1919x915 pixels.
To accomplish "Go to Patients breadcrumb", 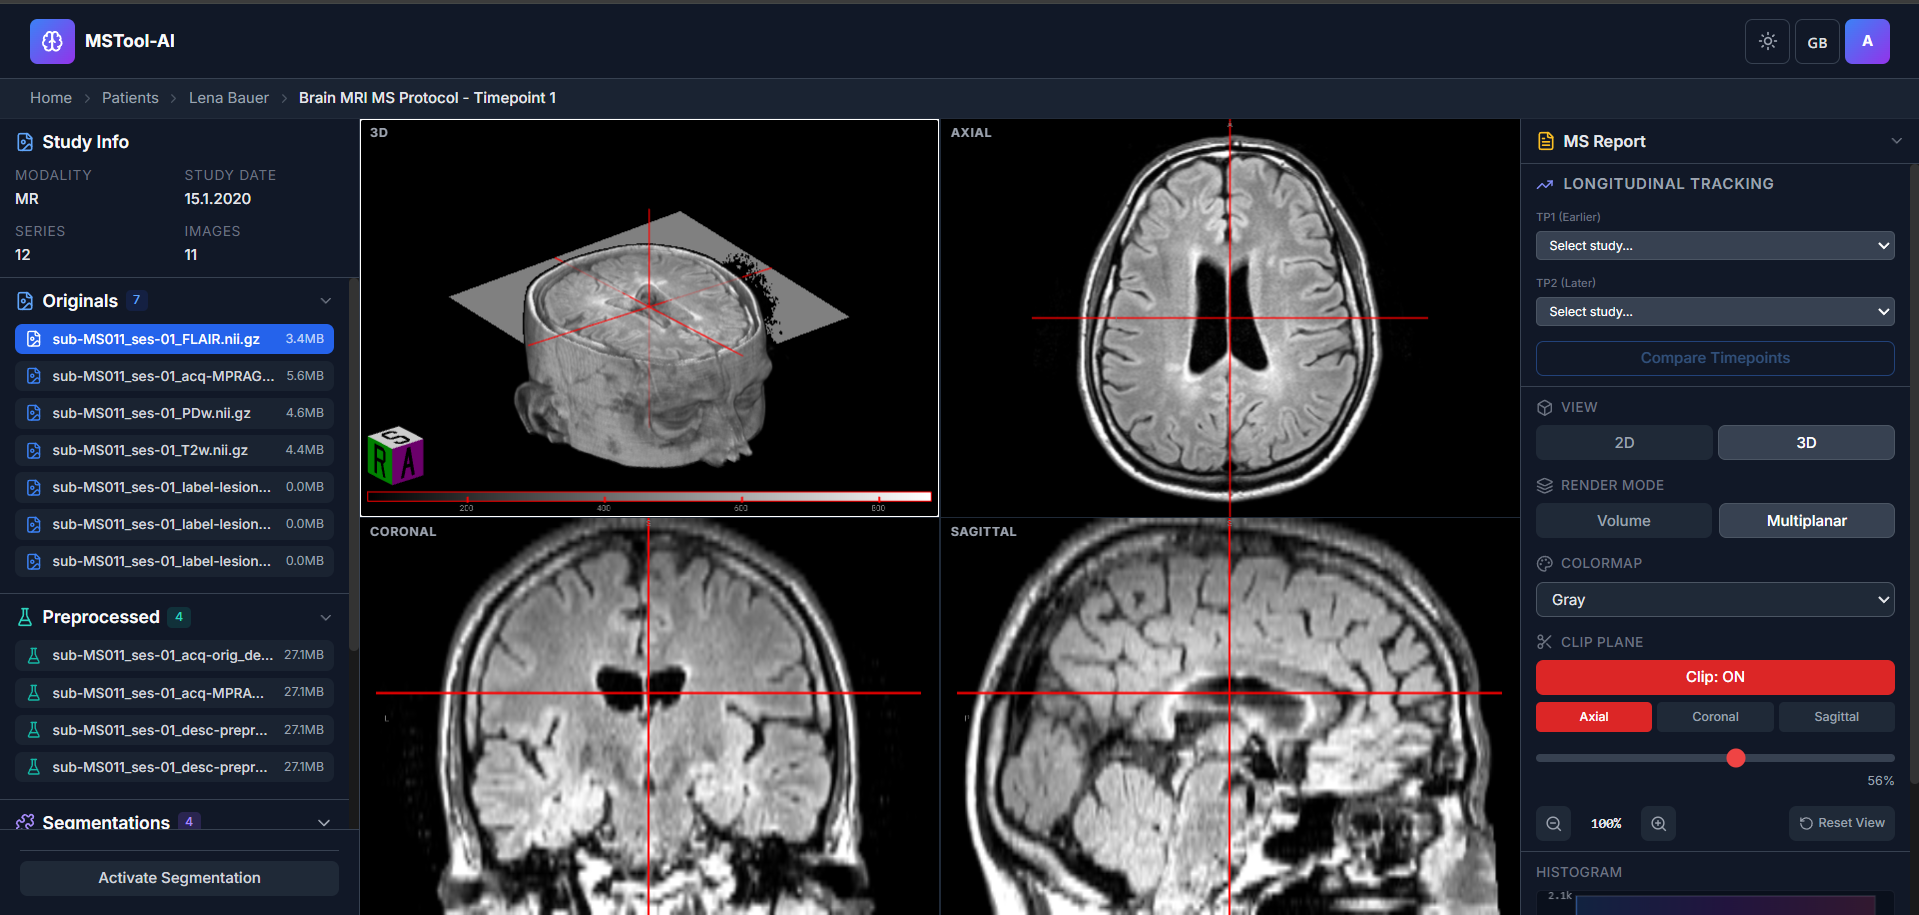I will pos(130,98).
